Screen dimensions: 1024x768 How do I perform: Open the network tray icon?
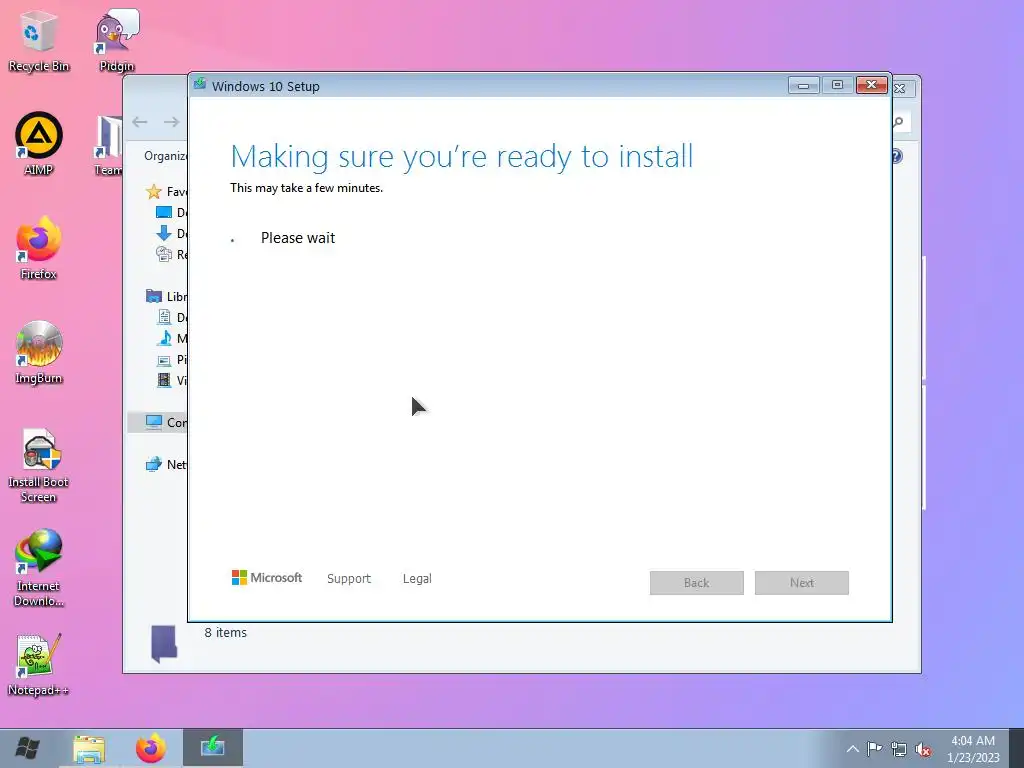click(x=899, y=749)
